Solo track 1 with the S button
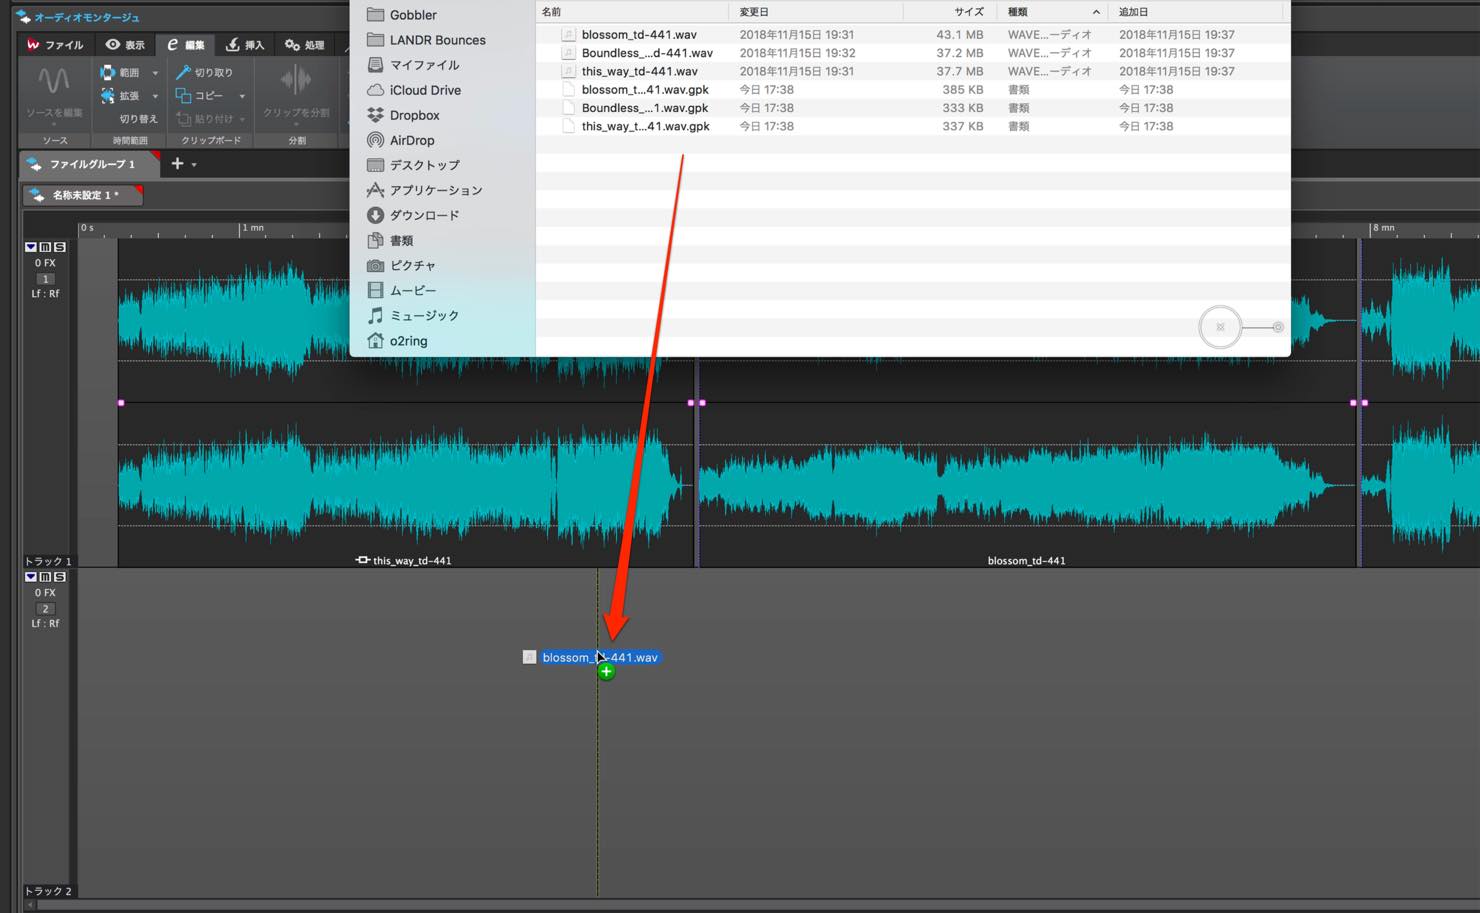The width and height of the screenshot is (1480, 913). pyautogui.click(x=59, y=247)
